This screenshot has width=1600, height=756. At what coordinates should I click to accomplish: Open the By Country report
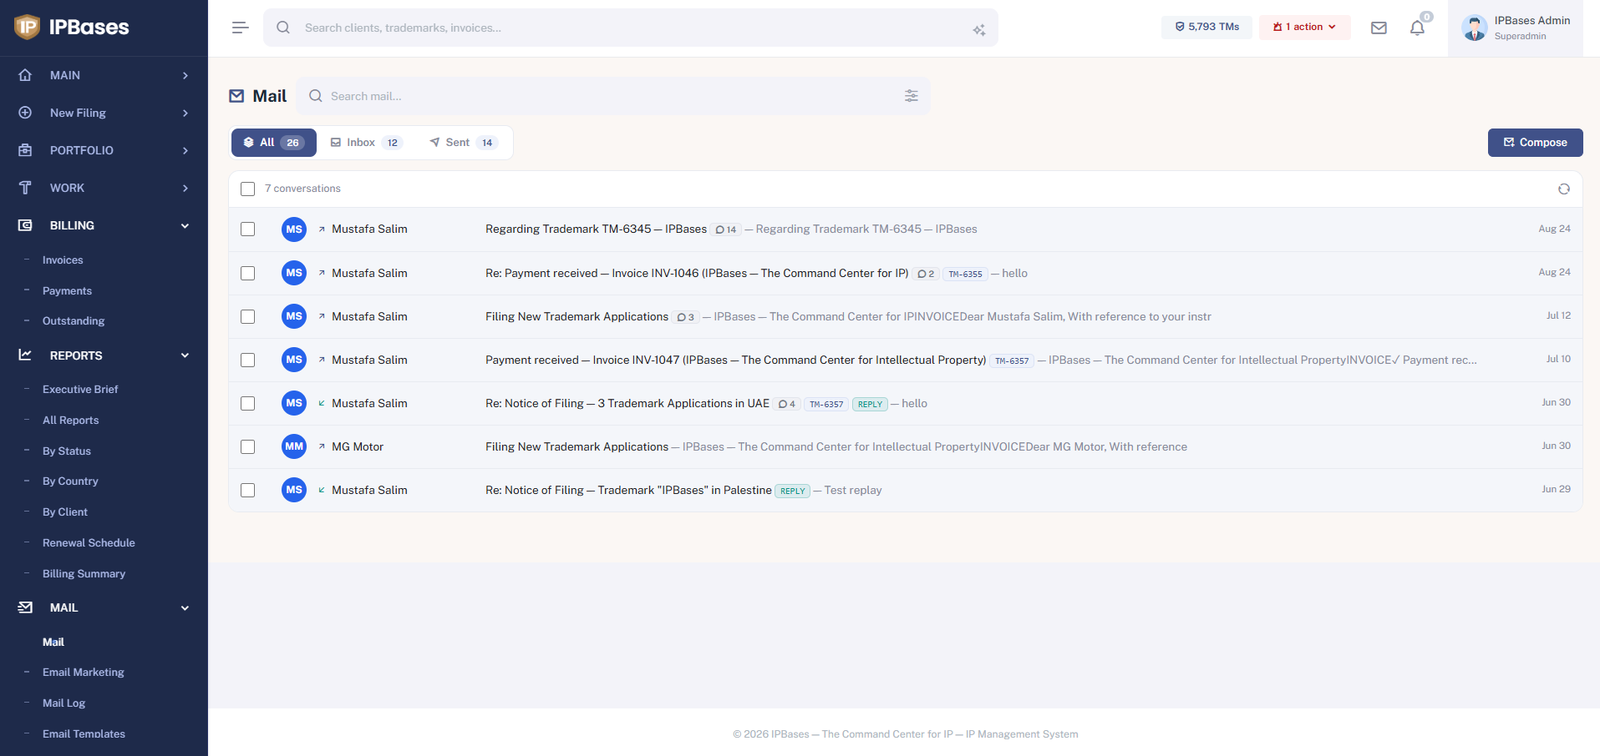click(x=70, y=481)
